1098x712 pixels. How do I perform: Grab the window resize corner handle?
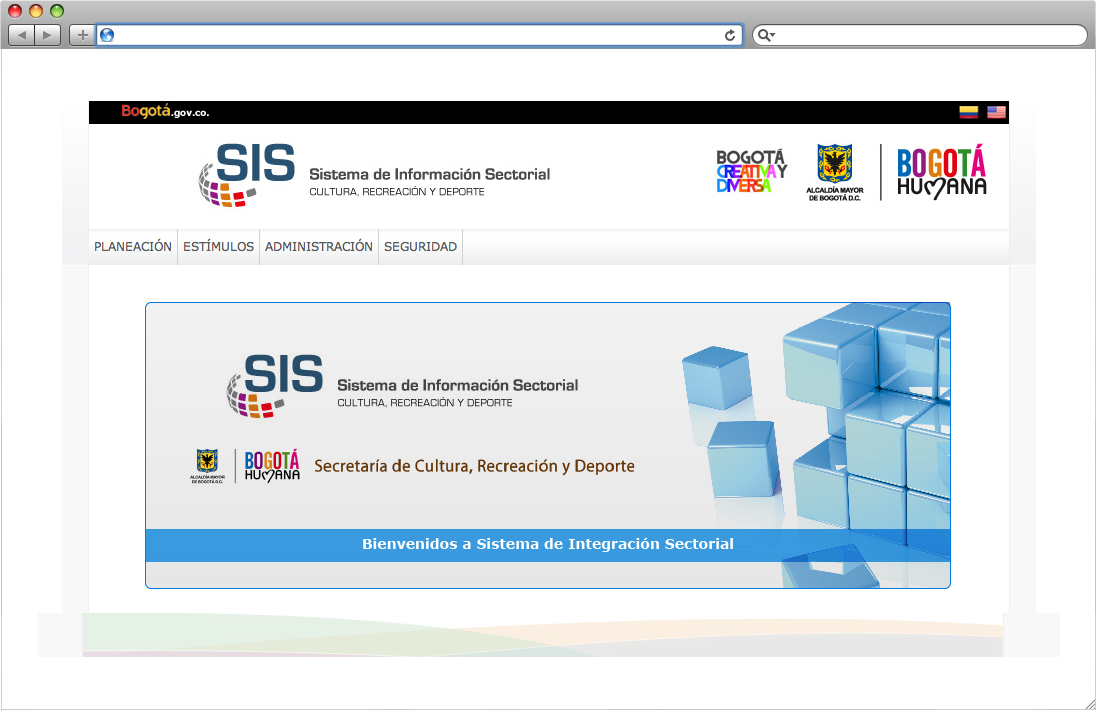(1090, 704)
